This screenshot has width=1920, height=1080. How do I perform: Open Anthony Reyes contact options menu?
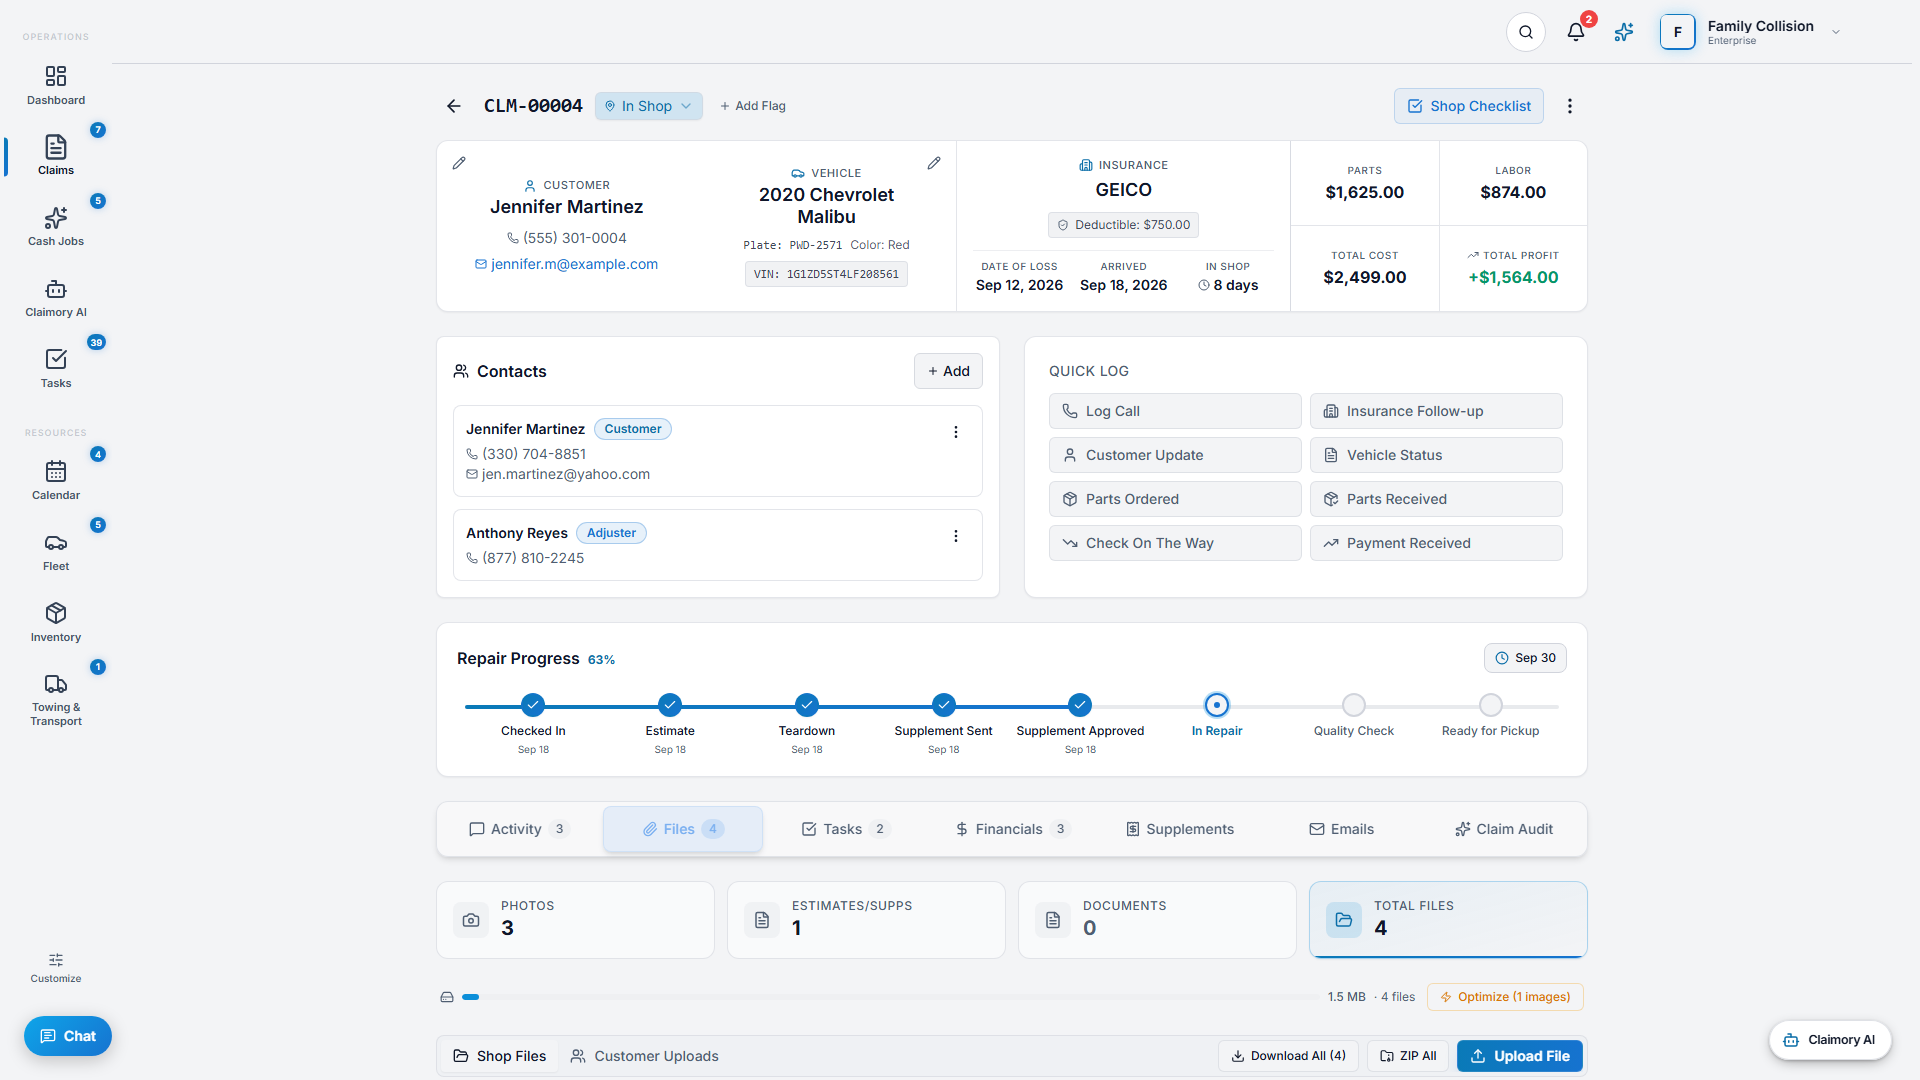[x=956, y=536]
